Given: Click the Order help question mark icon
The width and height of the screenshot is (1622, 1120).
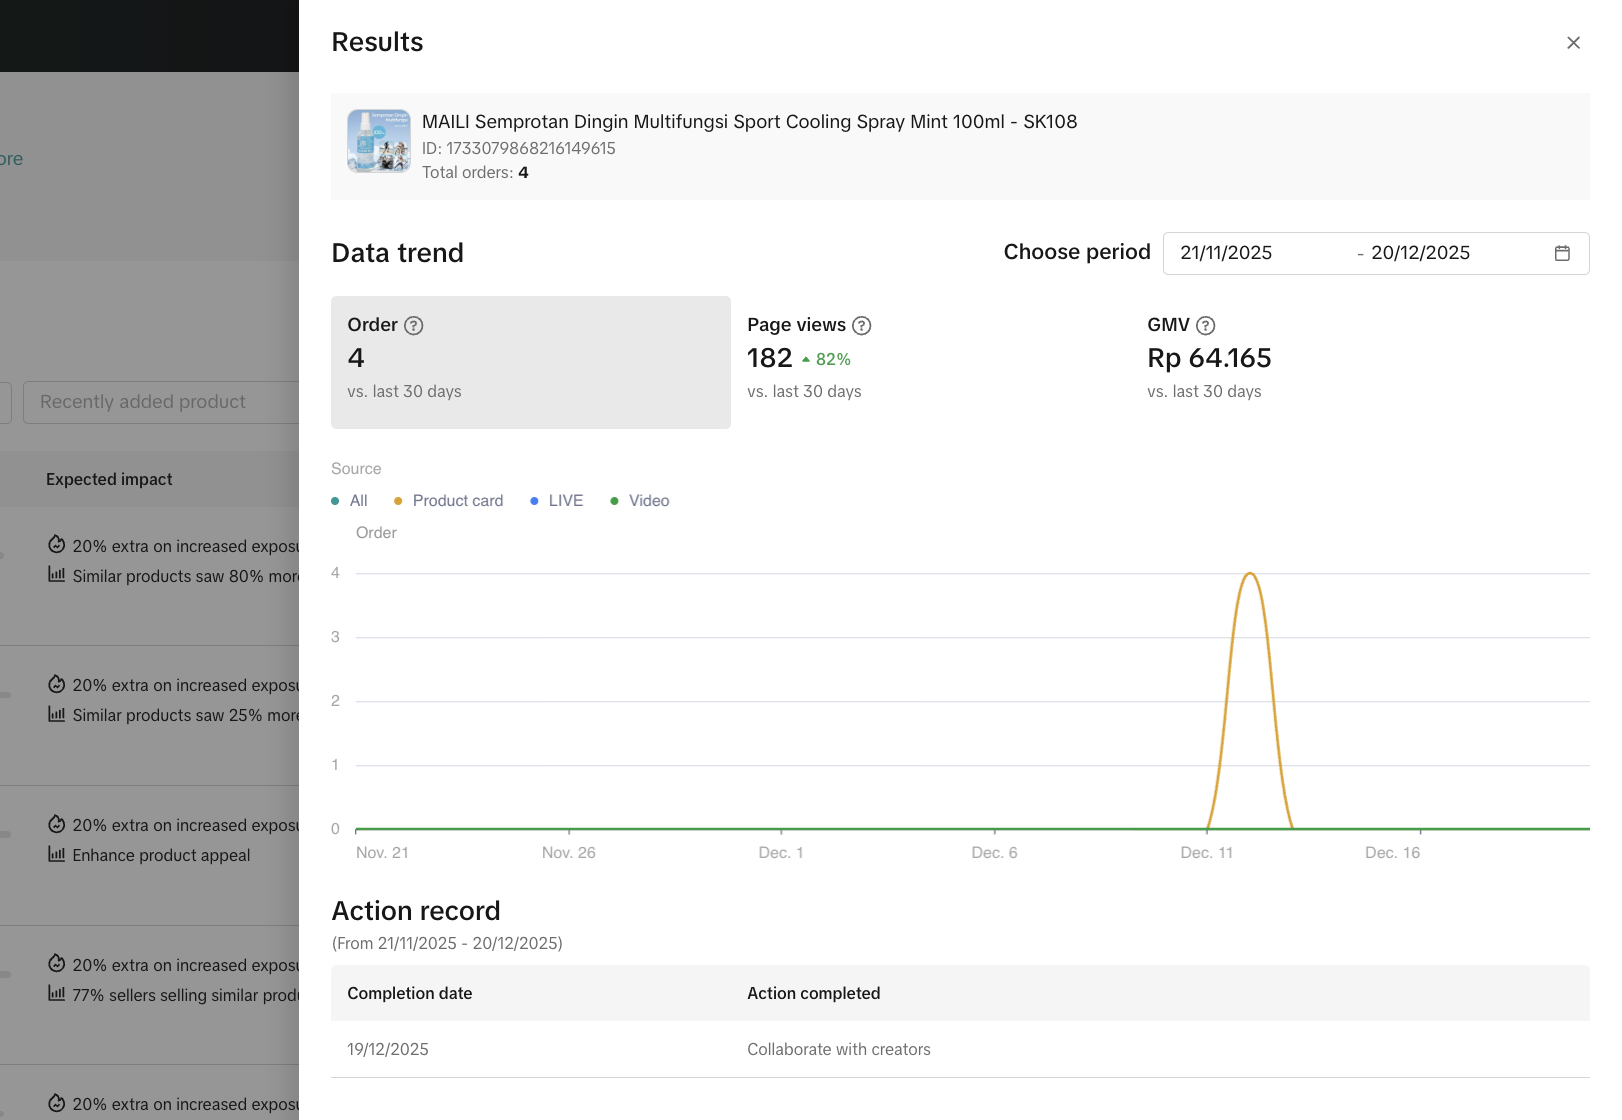Looking at the screenshot, I should pyautogui.click(x=414, y=326).
